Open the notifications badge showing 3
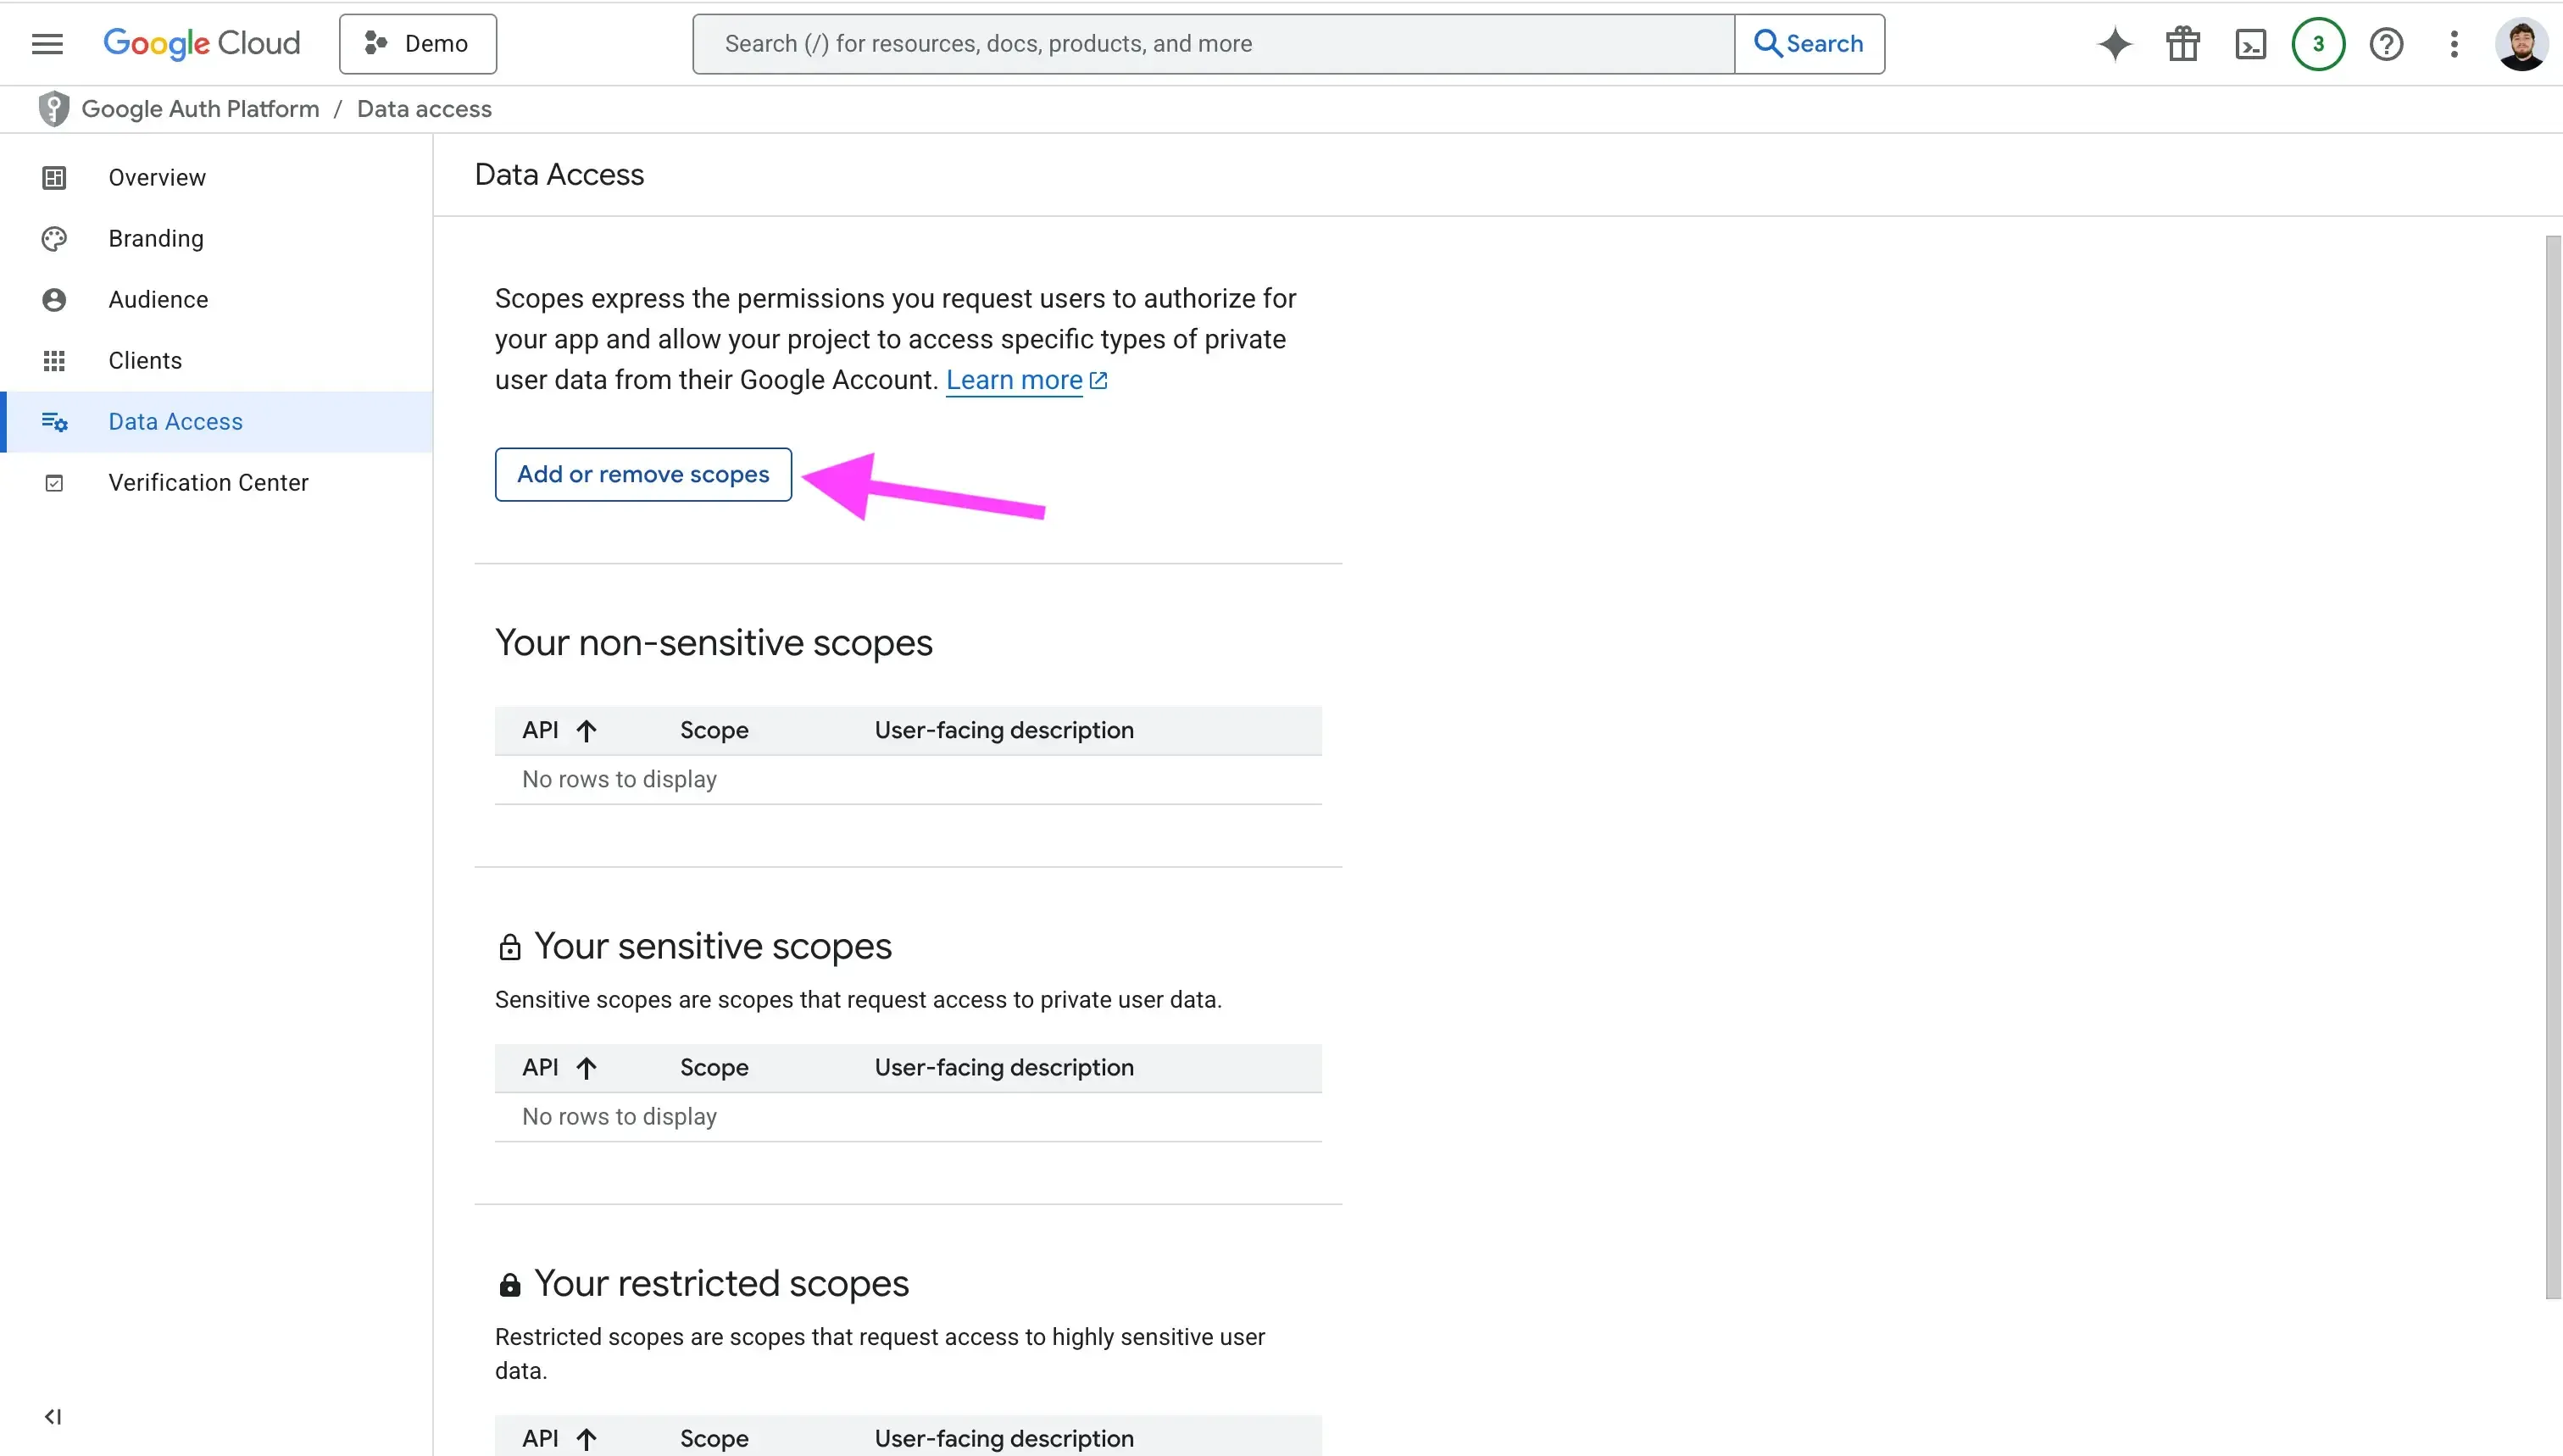The height and width of the screenshot is (1456, 2563). tap(2318, 44)
